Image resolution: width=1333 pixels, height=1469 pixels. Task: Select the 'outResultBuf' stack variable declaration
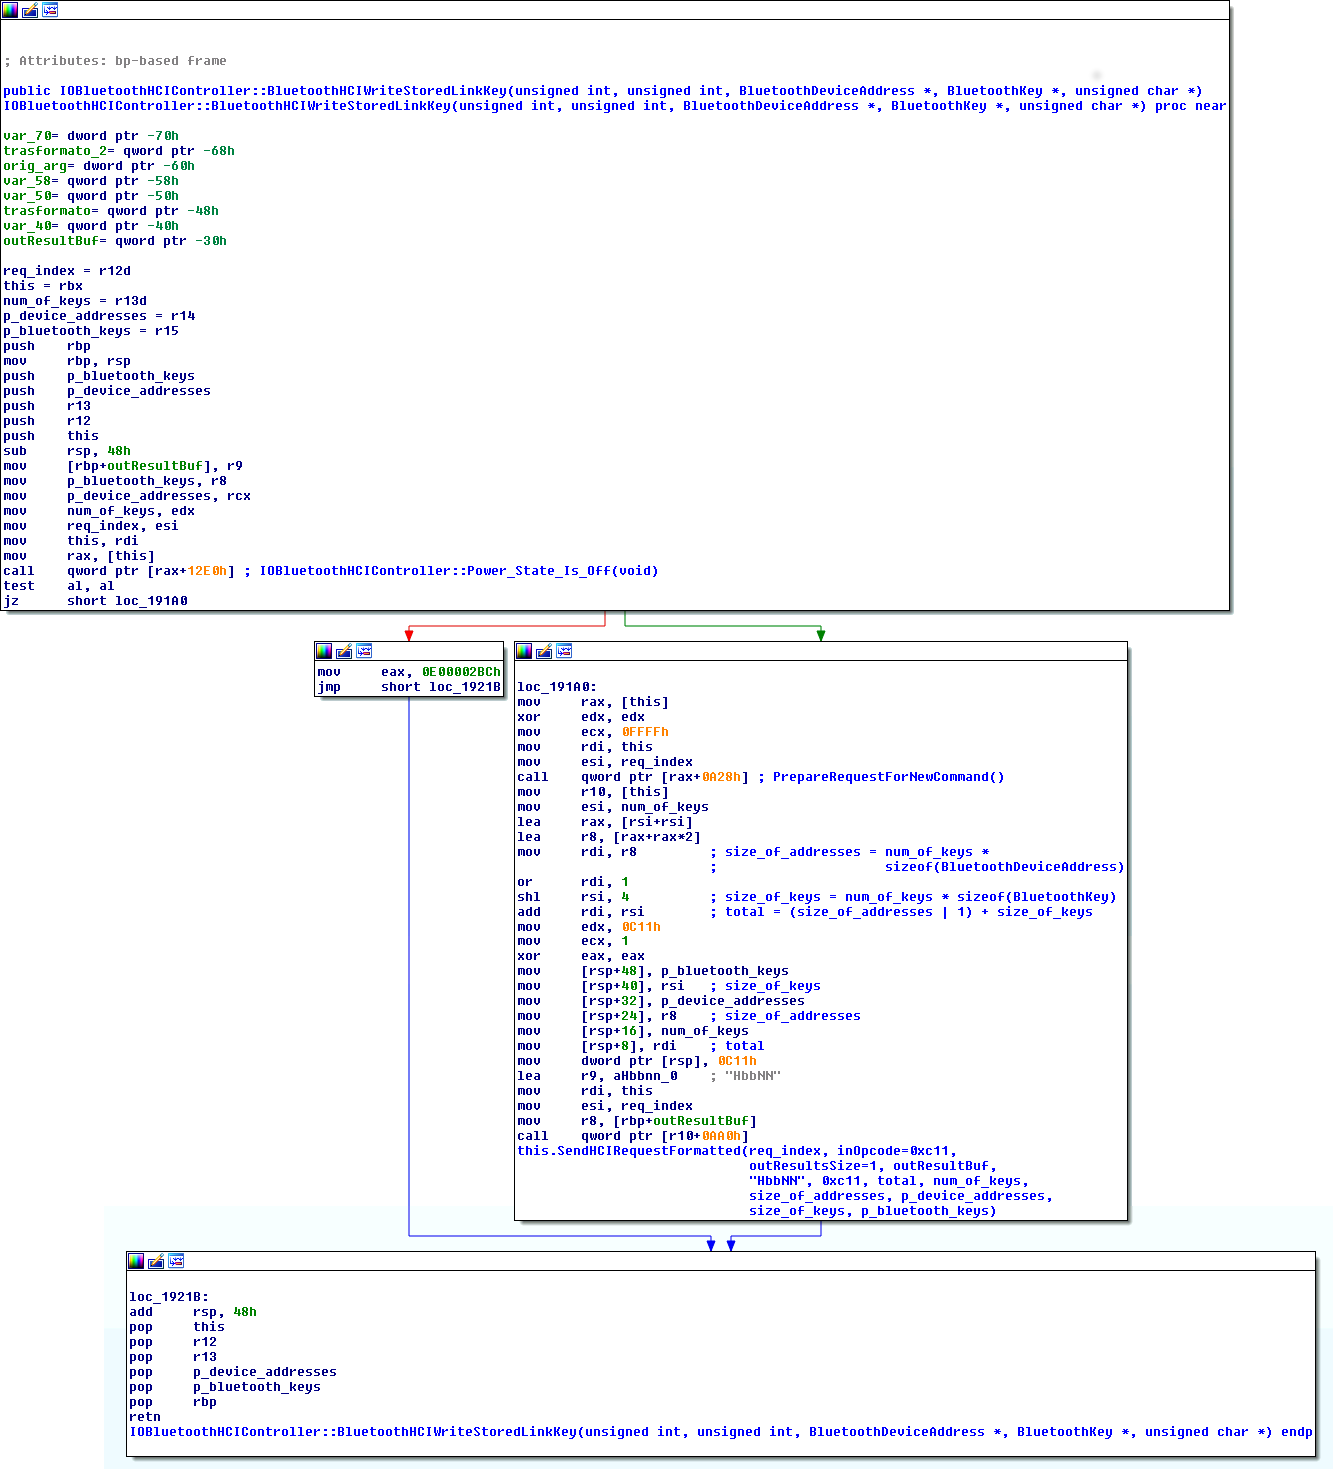tap(50, 241)
